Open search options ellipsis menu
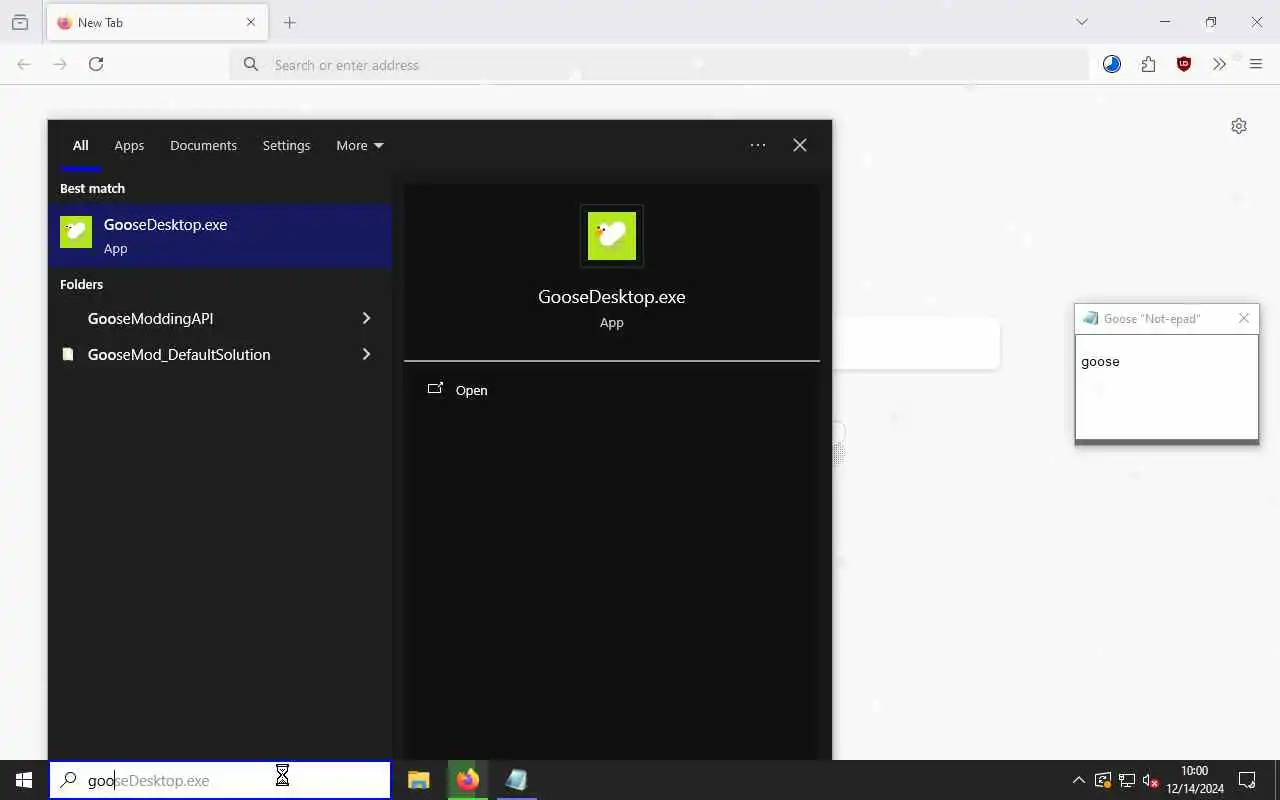Image resolution: width=1280 pixels, height=800 pixels. pos(758,145)
